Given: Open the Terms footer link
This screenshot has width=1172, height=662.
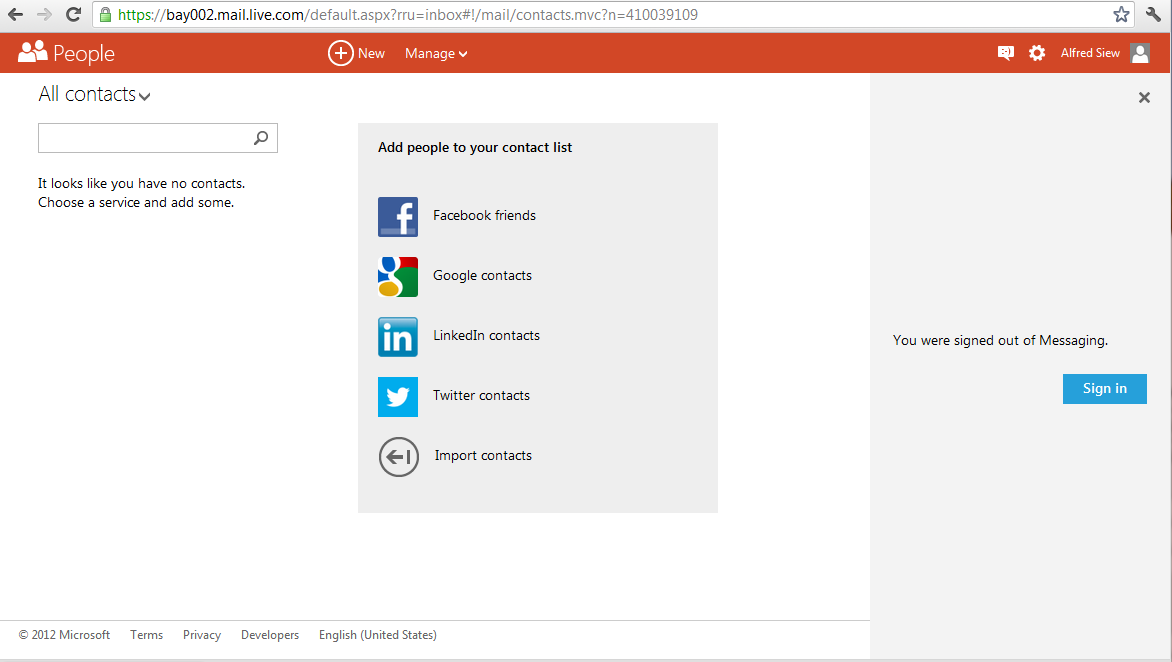Looking at the screenshot, I should click(x=146, y=634).
